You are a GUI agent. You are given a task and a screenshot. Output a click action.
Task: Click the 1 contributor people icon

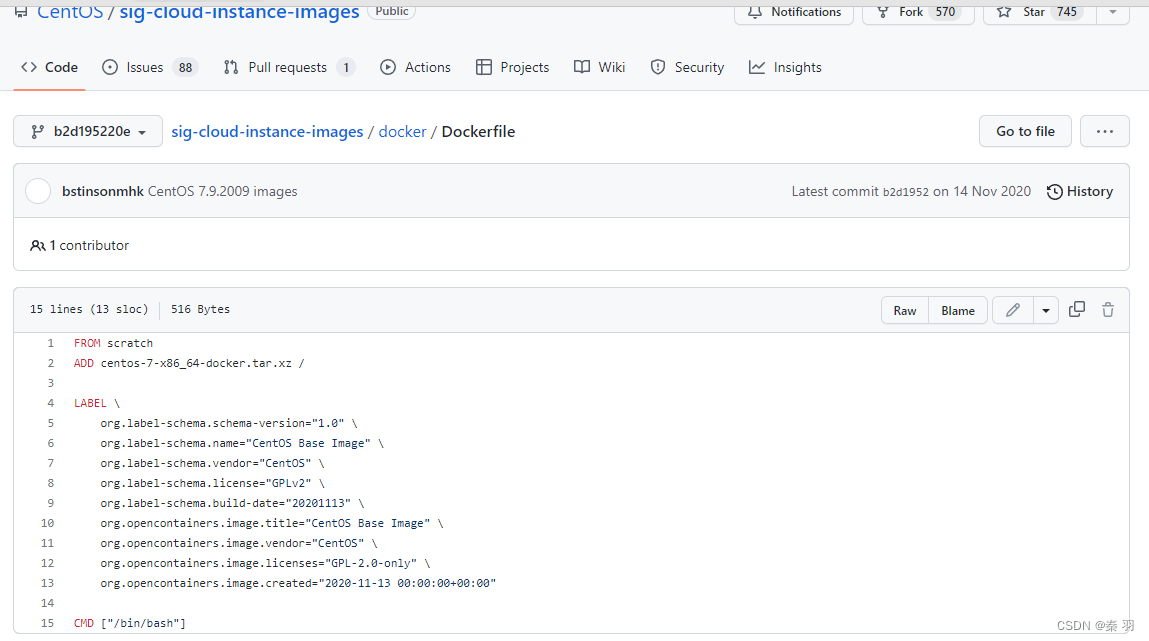pyautogui.click(x=37, y=245)
